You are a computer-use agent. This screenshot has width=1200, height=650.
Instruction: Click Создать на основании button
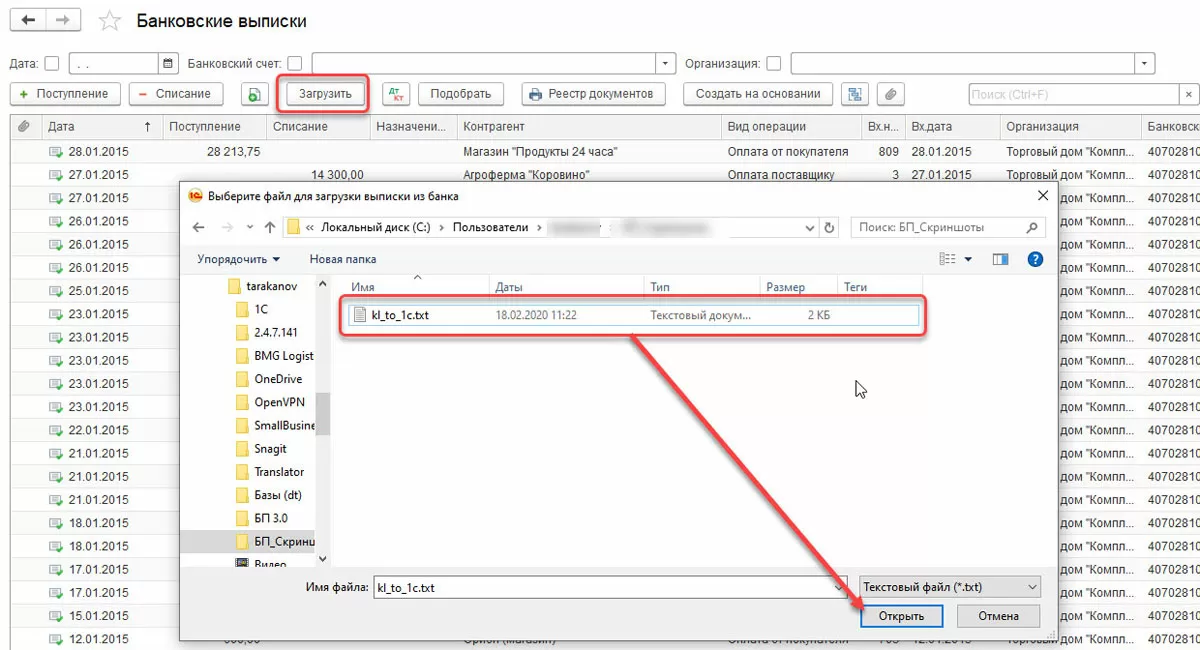758,94
